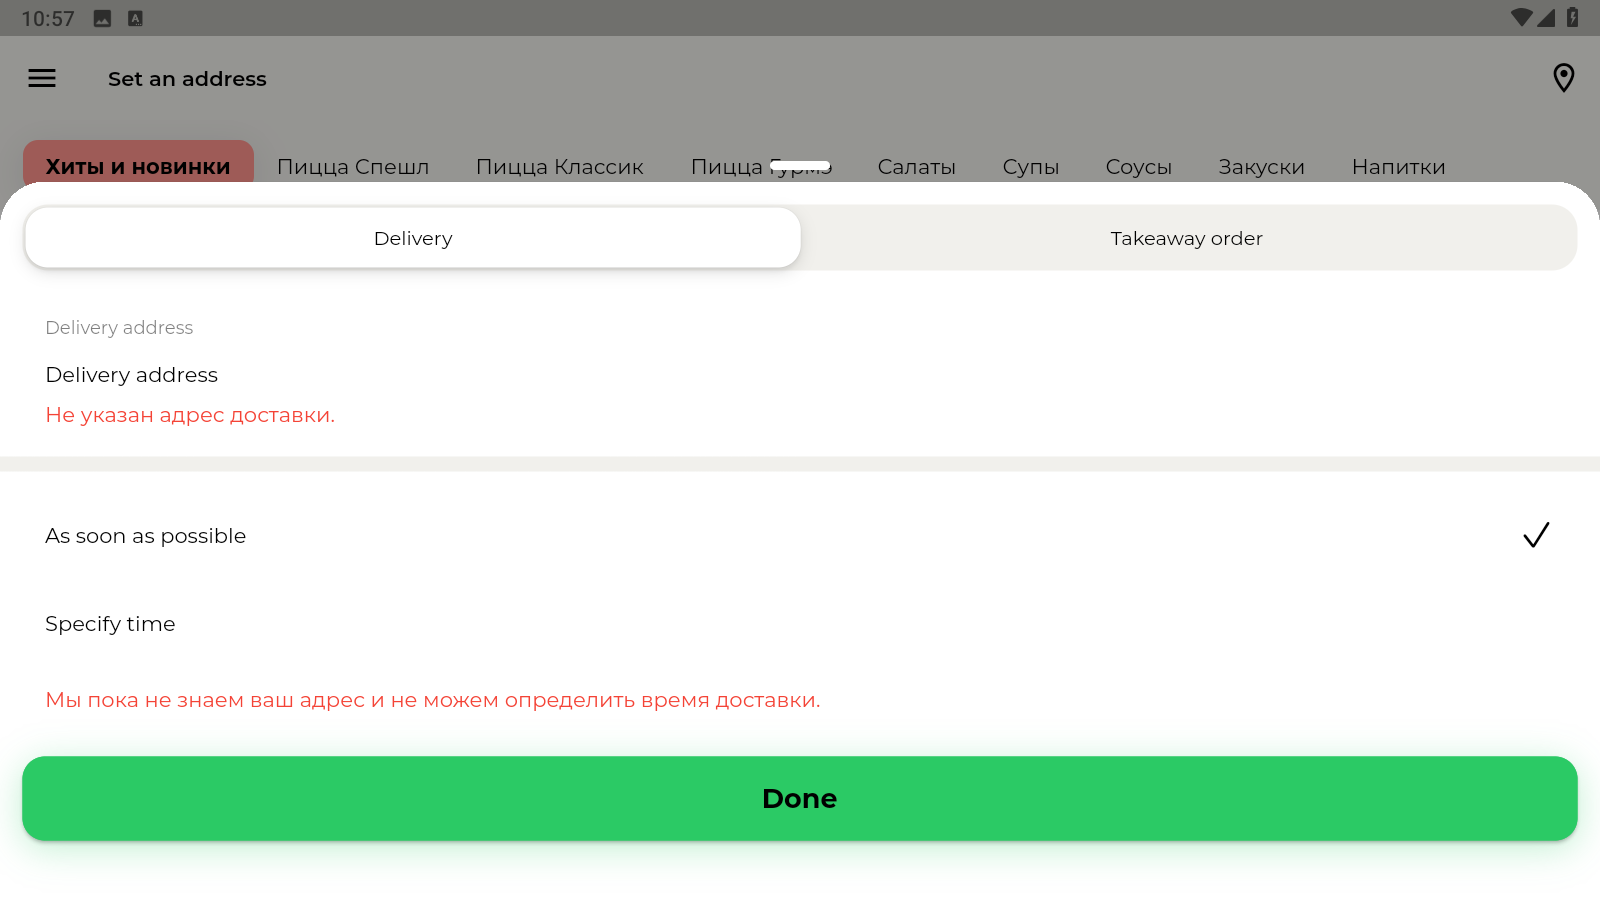Tap the letter A notification icon
The width and height of the screenshot is (1600, 900).
[135, 18]
